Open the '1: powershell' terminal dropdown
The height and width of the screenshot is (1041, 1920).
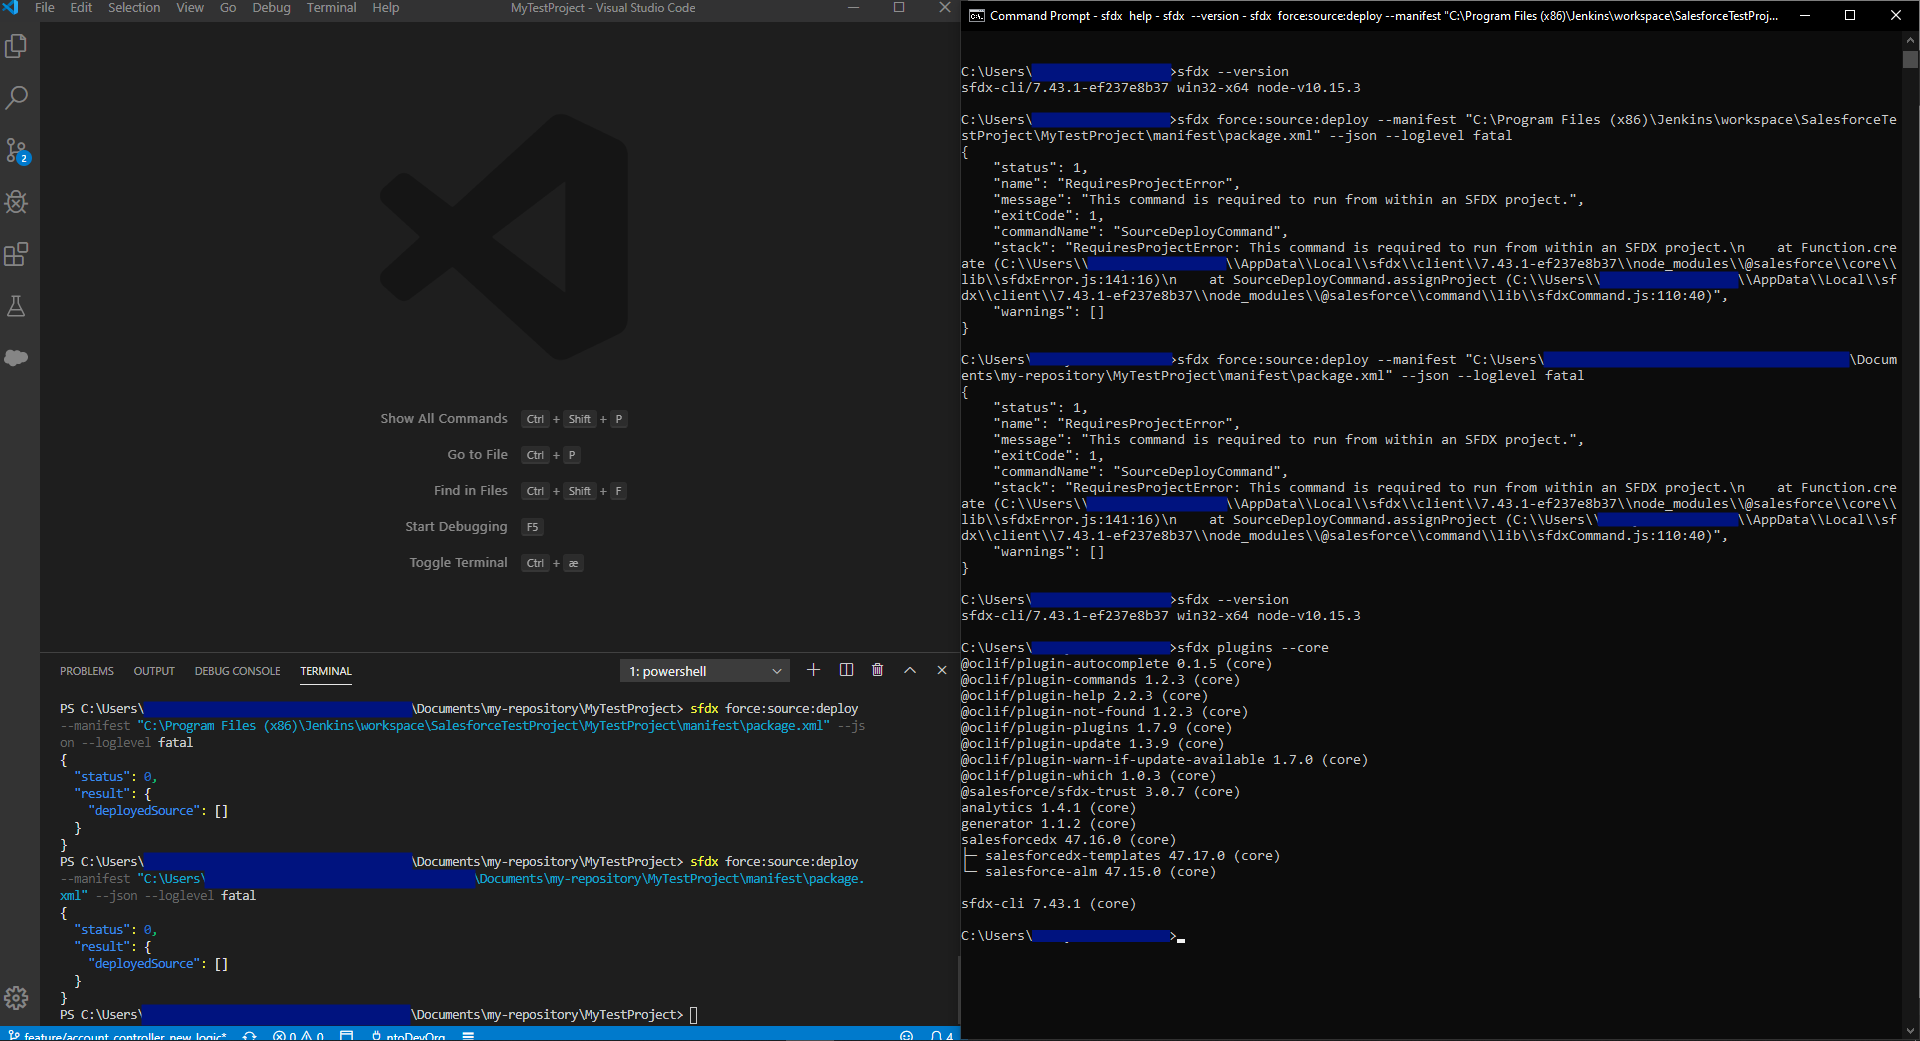(704, 670)
